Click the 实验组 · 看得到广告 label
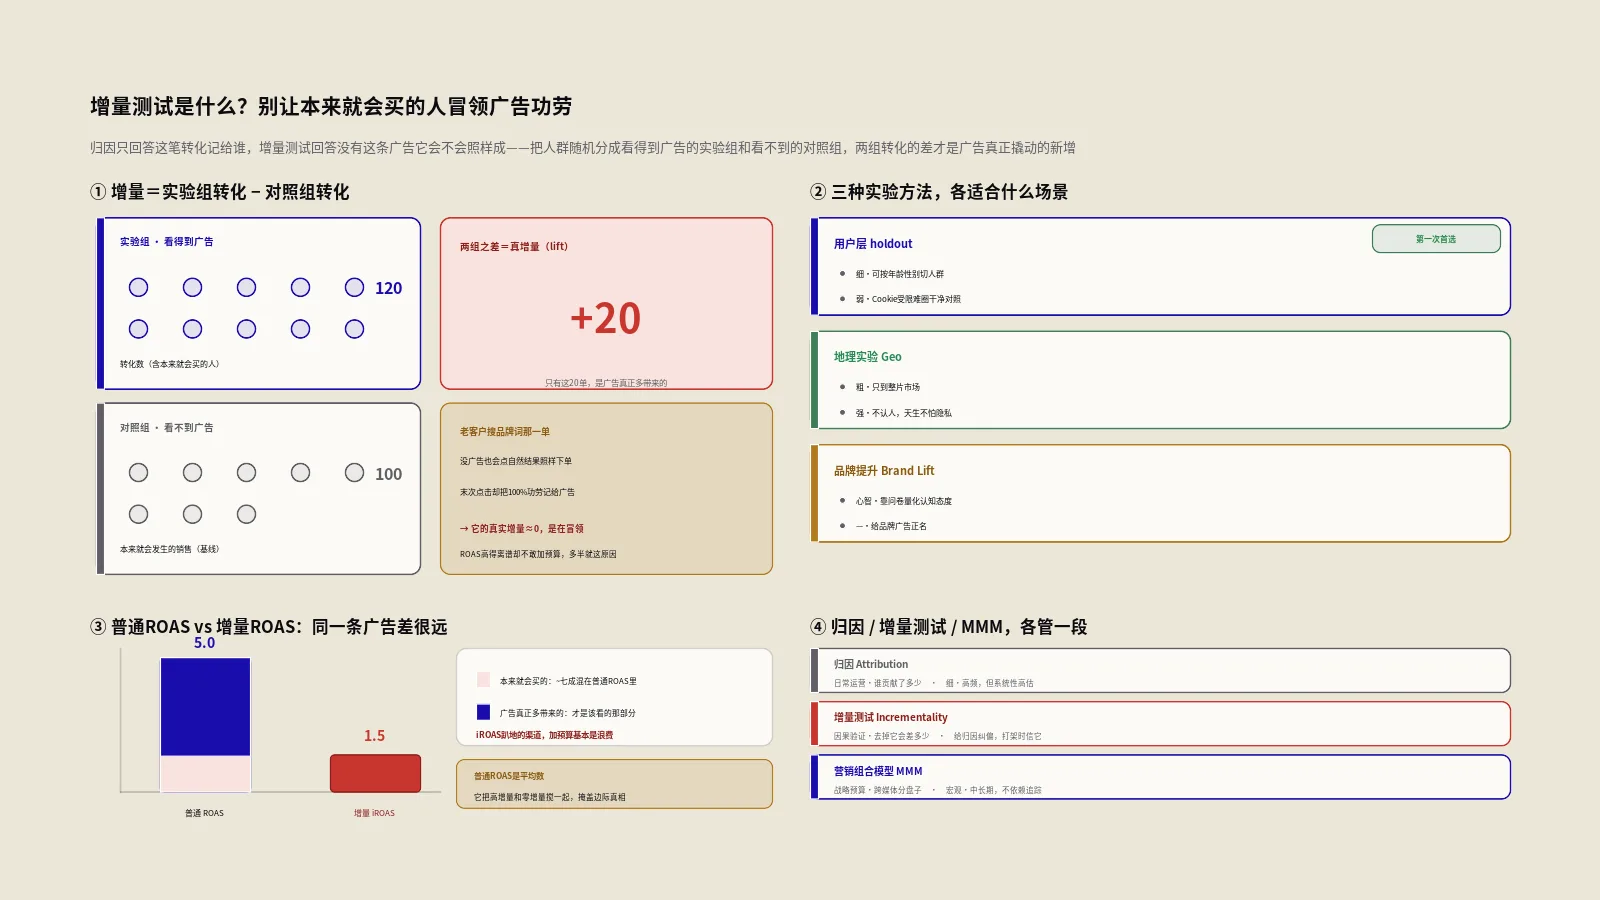This screenshot has width=1600, height=900. (x=167, y=242)
